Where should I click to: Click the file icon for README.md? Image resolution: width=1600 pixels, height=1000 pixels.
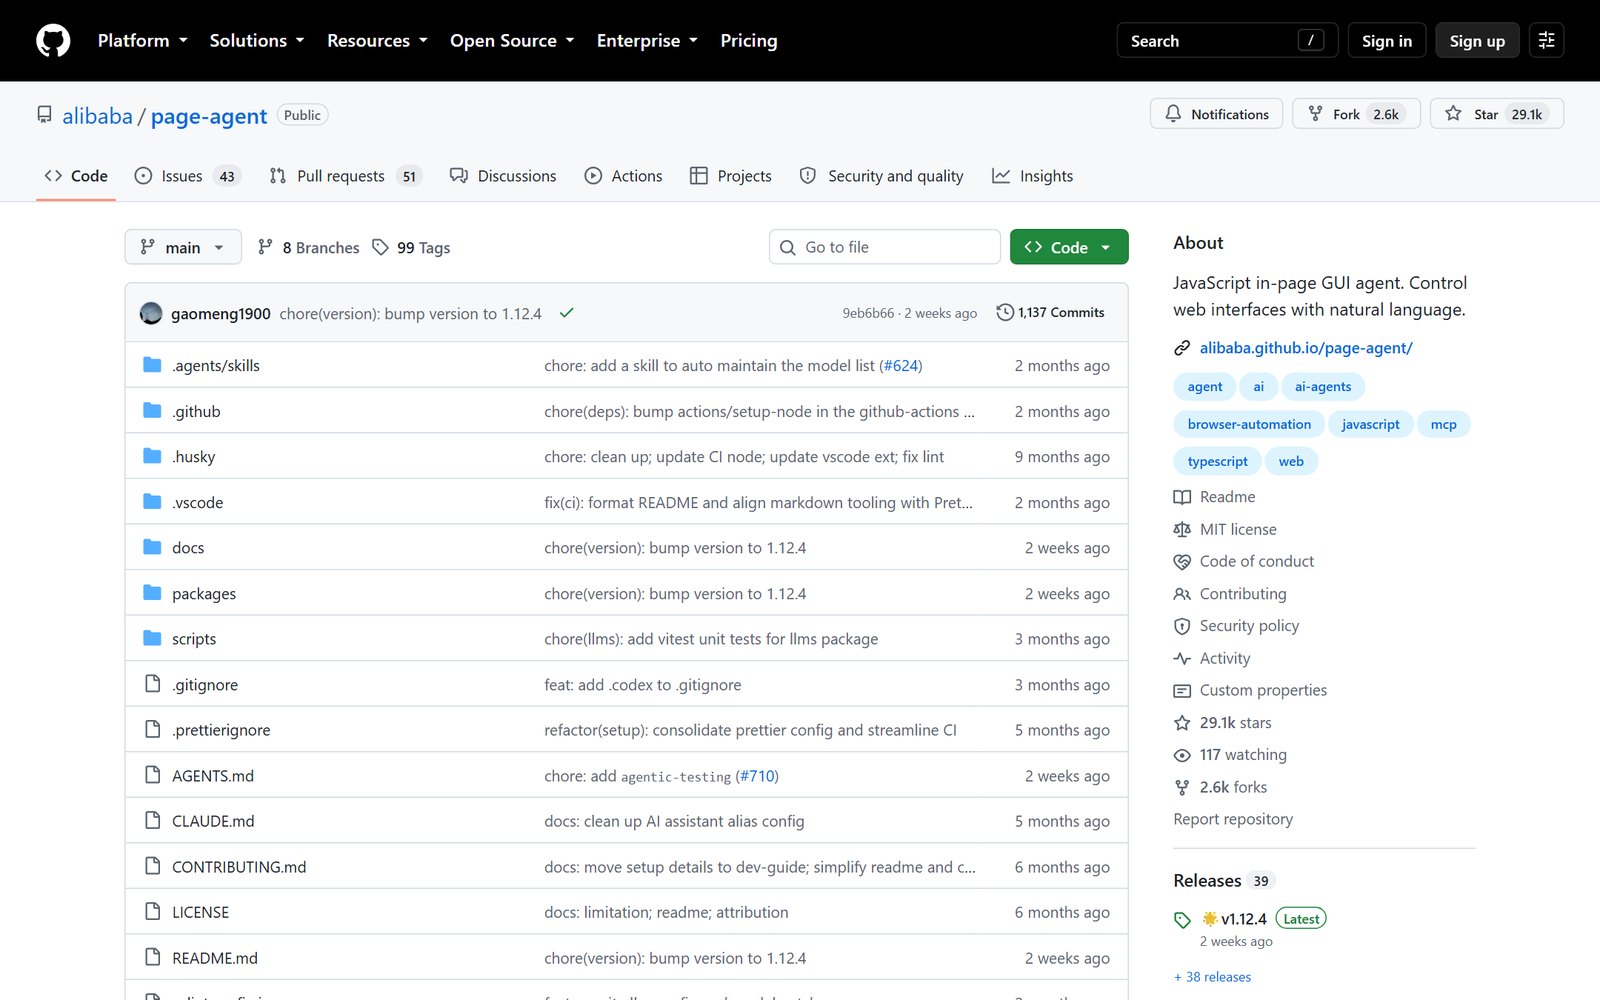click(152, 957)
